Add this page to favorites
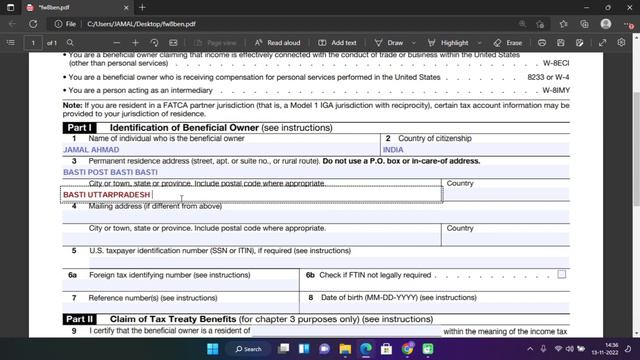This screenshot has width=640, height=360. (x=540, y=24)
